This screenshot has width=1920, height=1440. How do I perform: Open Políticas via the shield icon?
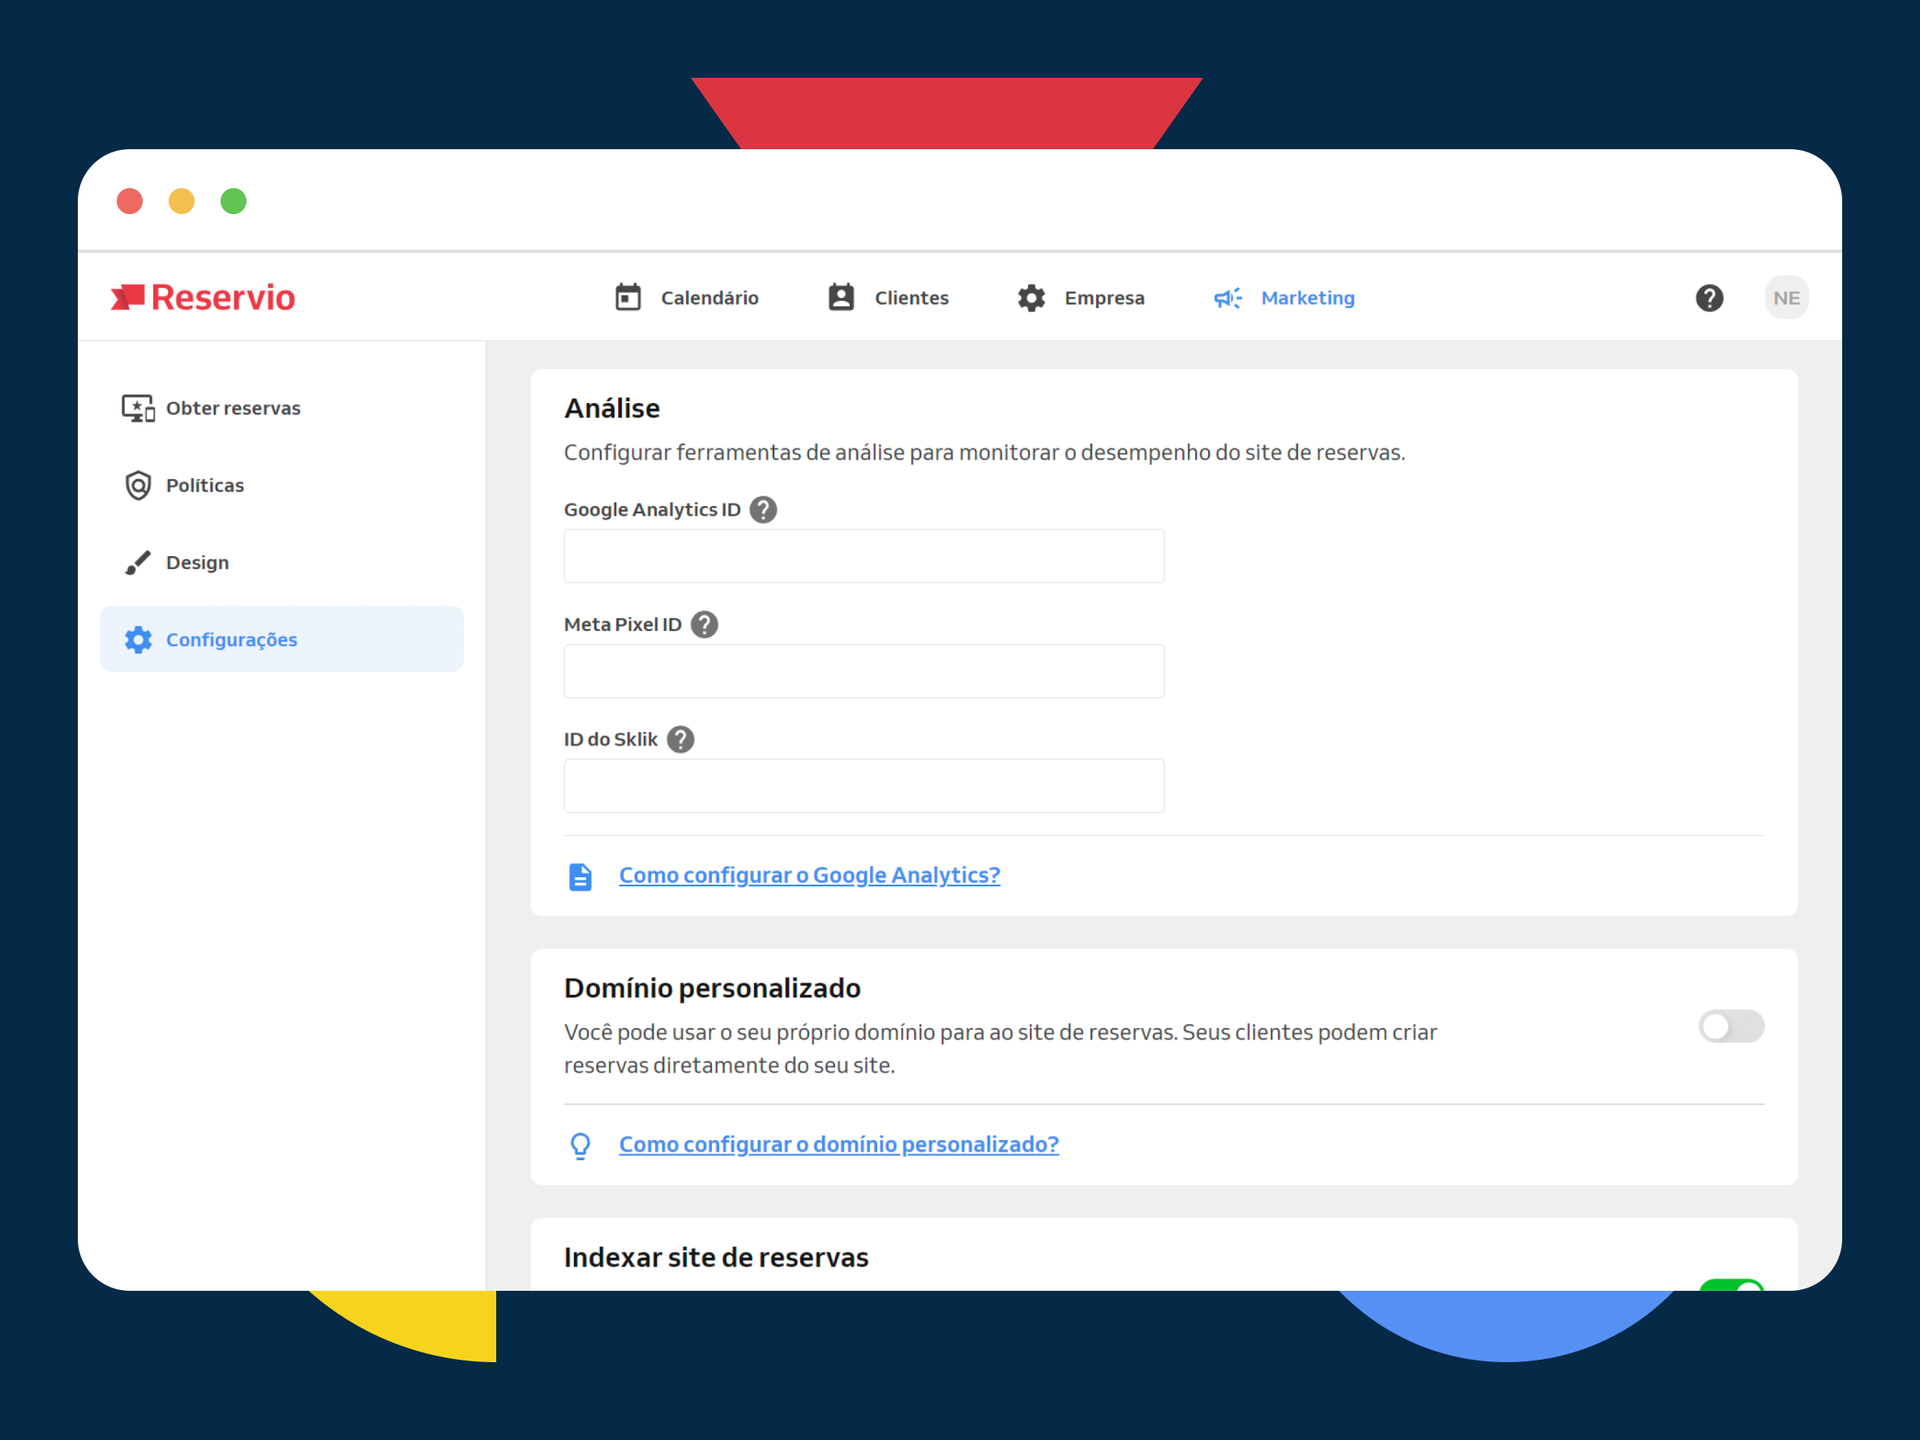pyautogui.click(x=138, y=485)
